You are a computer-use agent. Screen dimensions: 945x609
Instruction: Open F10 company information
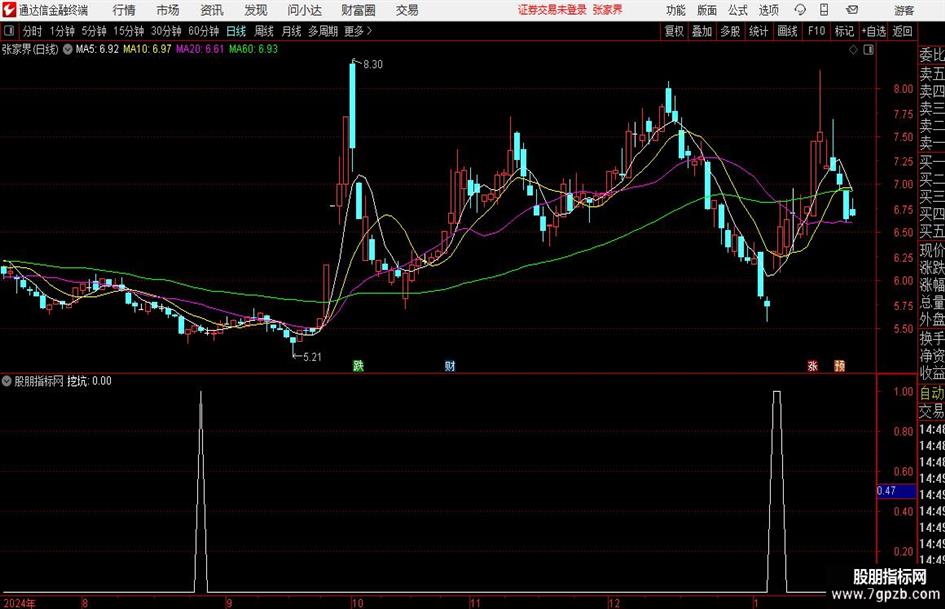pos(816,31)
